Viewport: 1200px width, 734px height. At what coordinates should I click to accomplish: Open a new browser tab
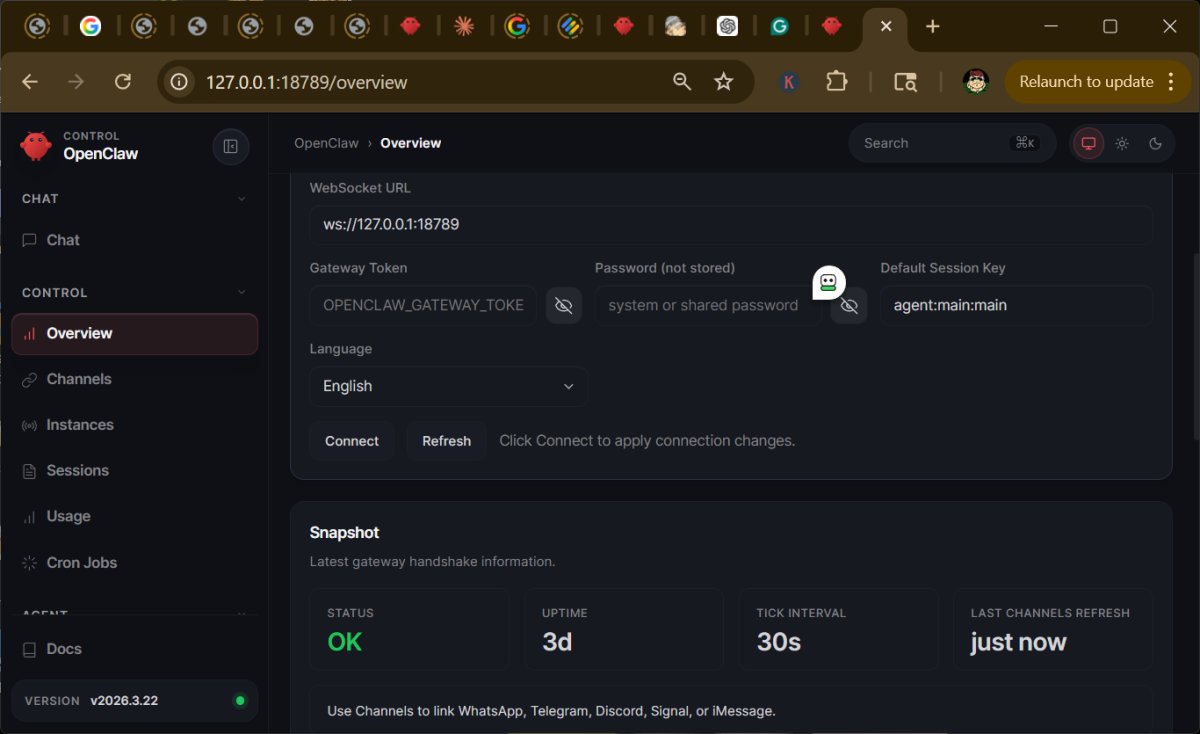(933, 27)
